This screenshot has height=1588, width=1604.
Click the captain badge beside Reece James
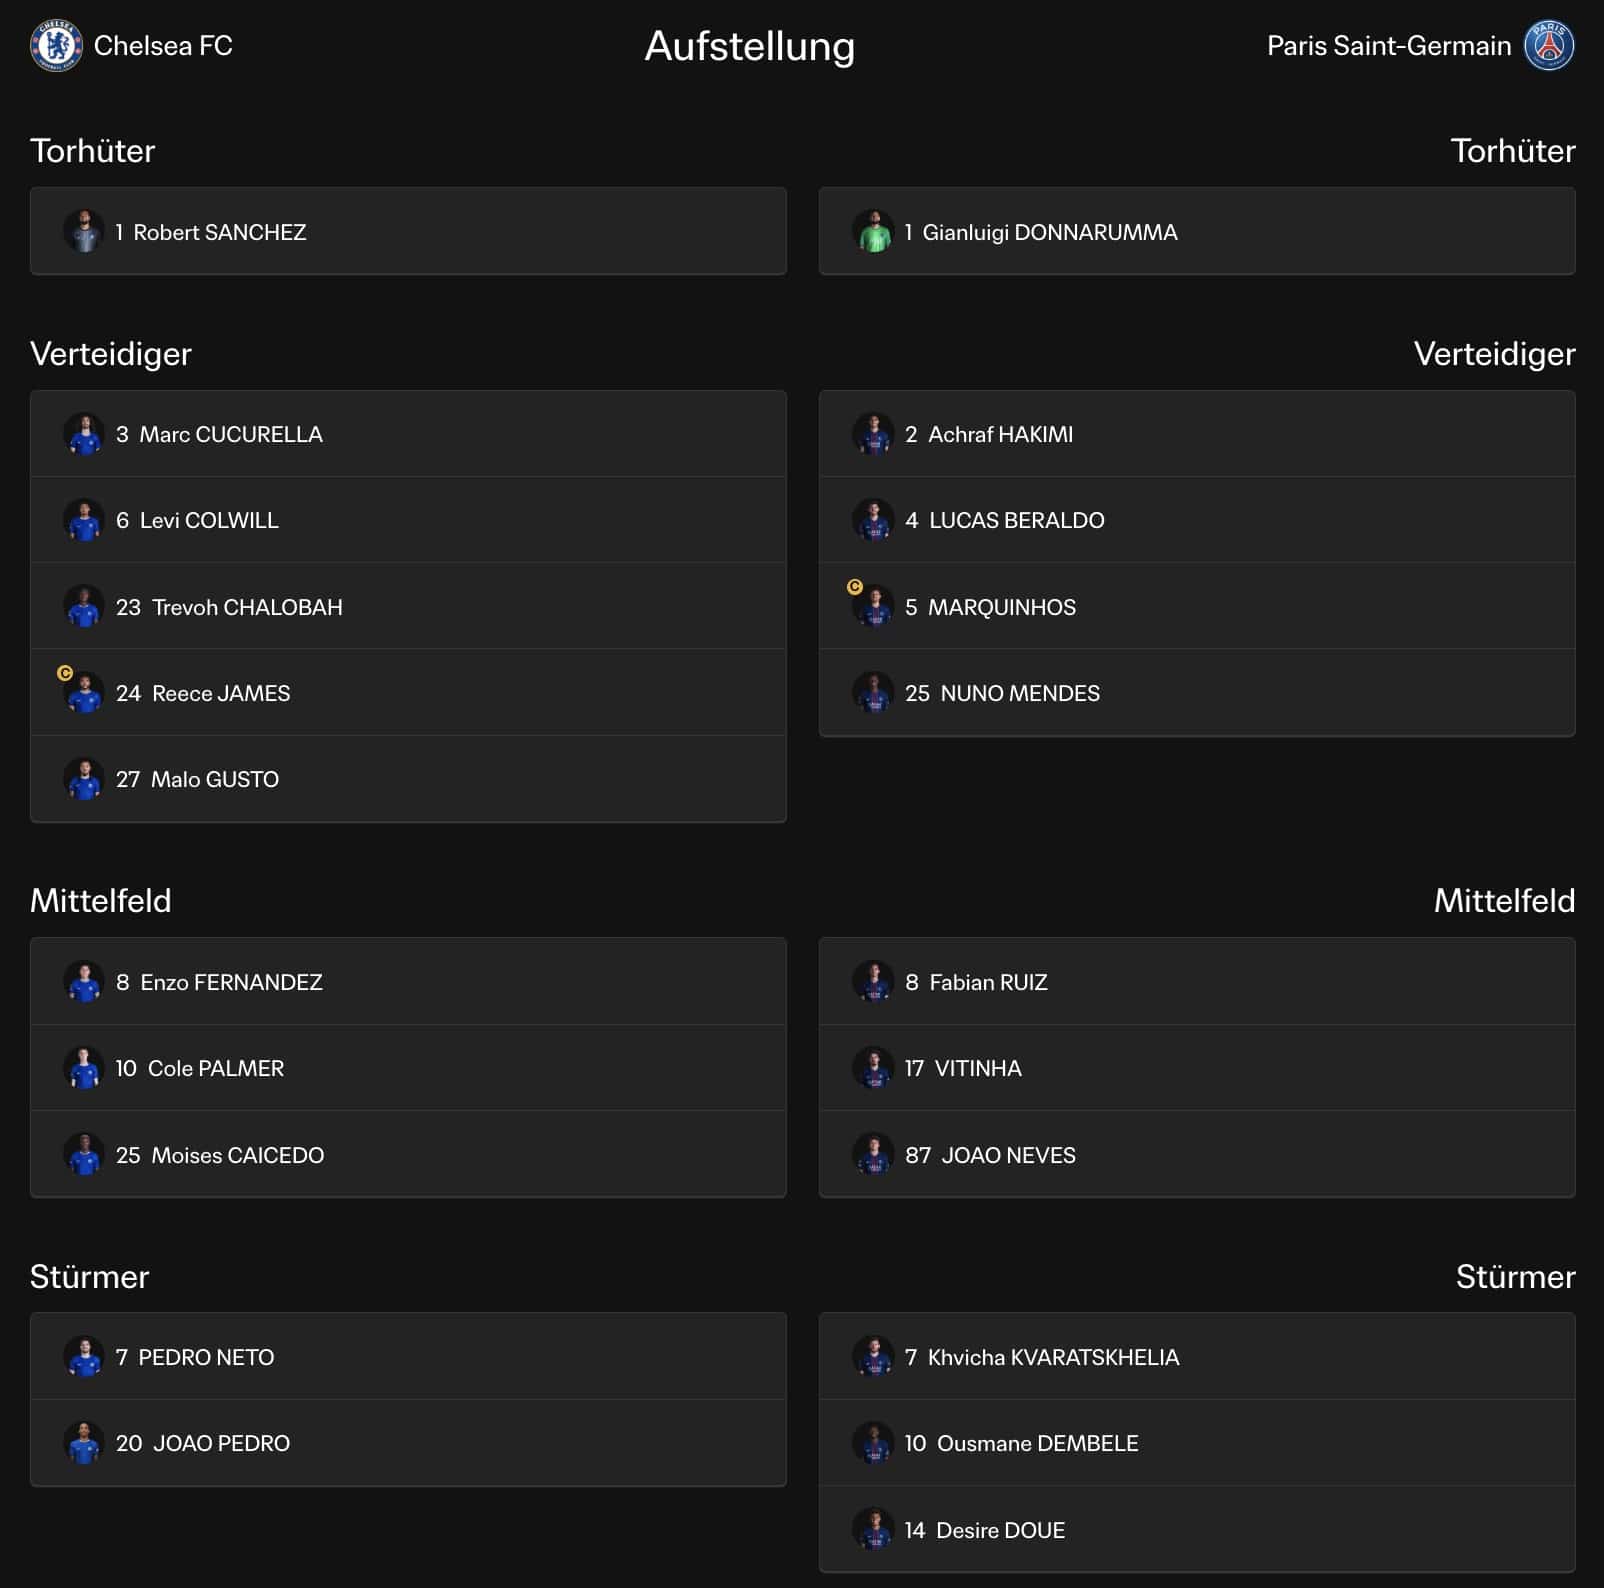65,673
